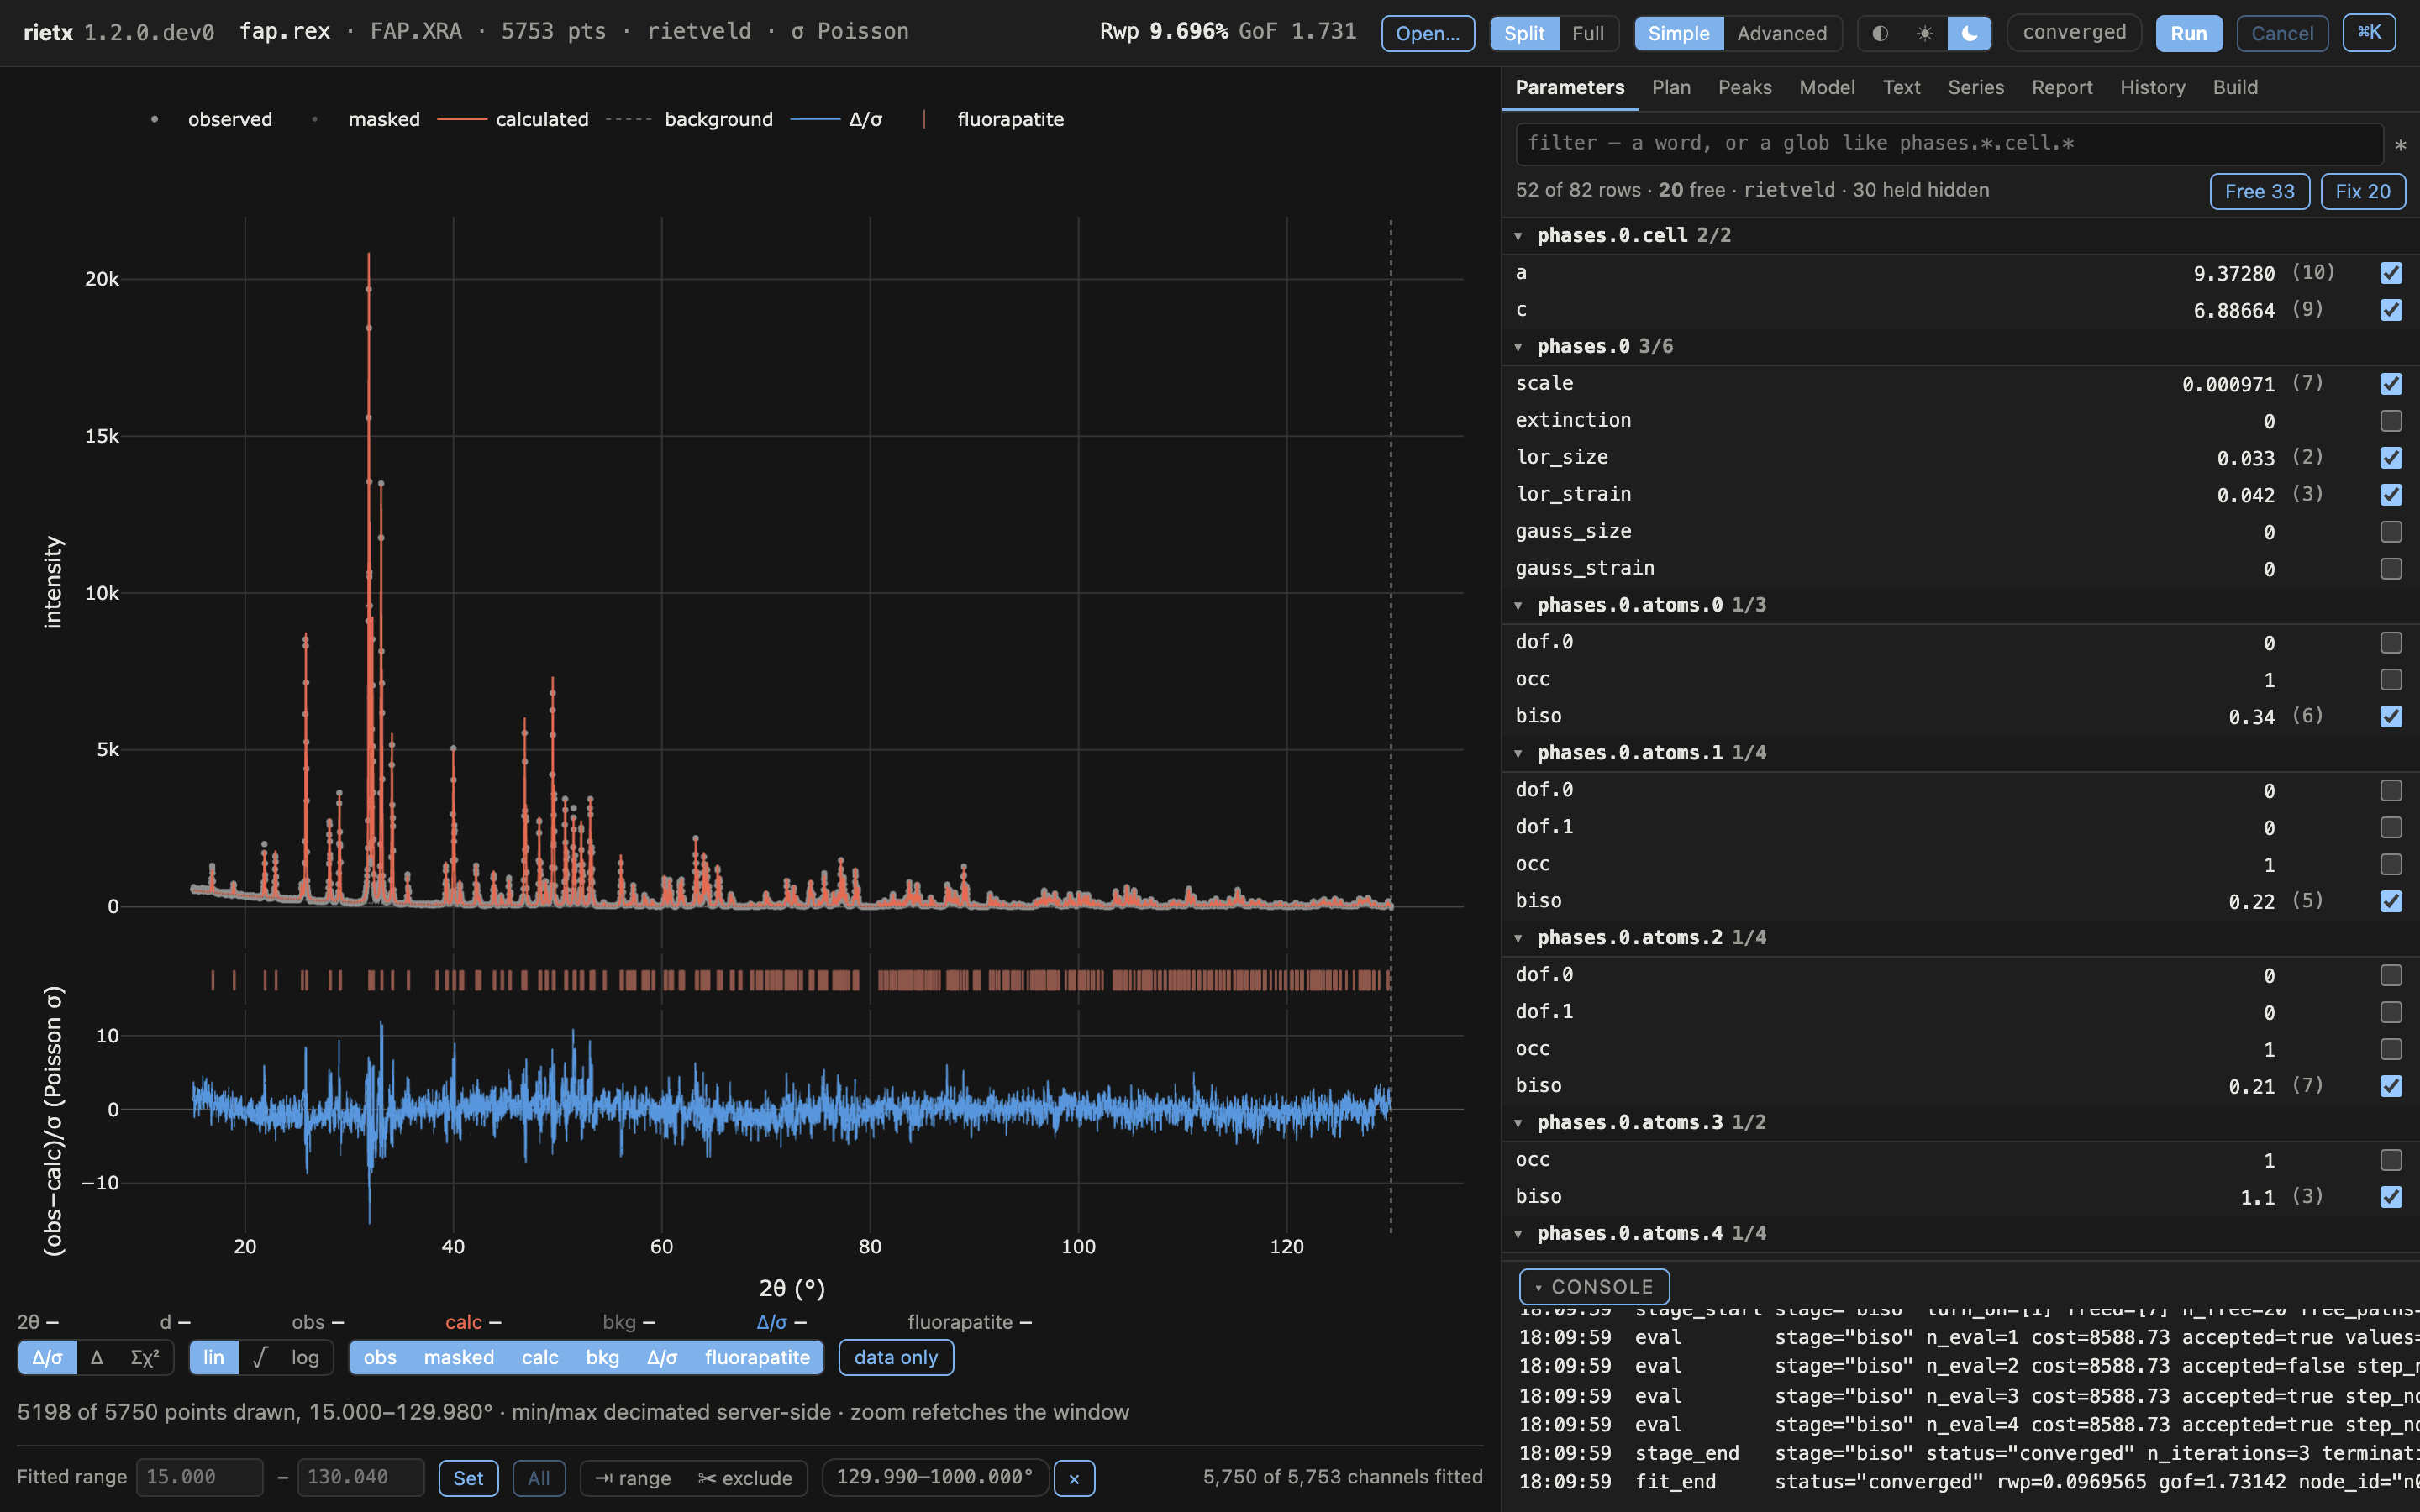Screen dimensions: 2420x1512
Task: Open the Series tab
Action: [1976, 88]
